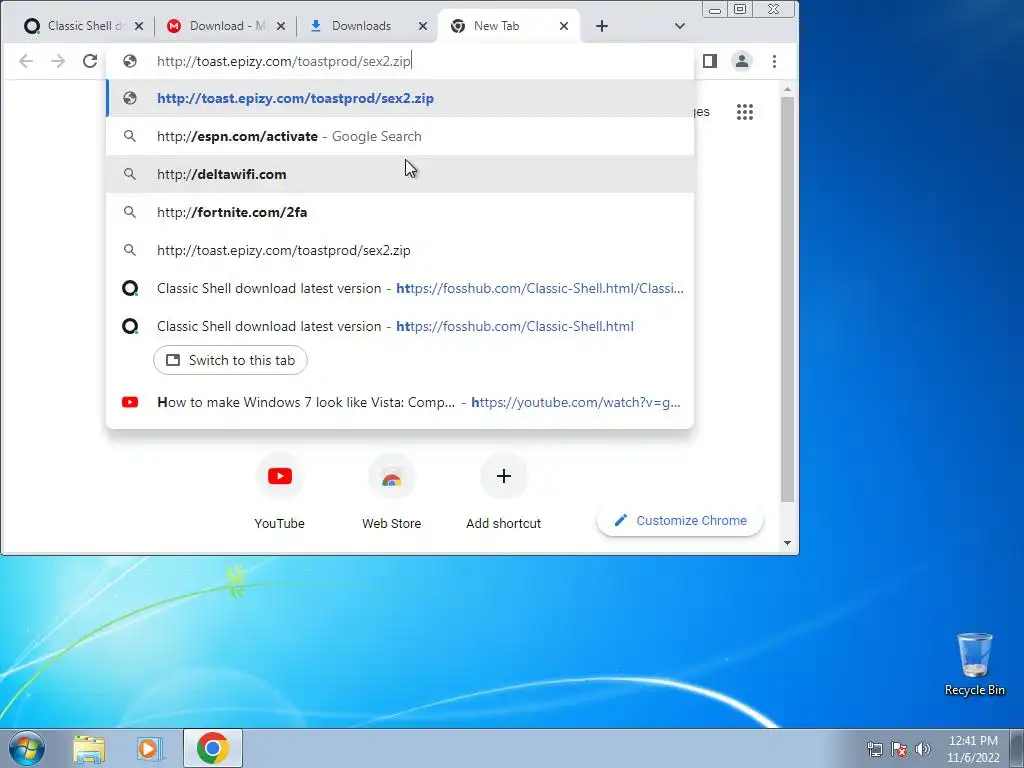Open the YouTube Windows 7 Vista video suggestion
Screen dimensions: 1024x768
(x=400, y=402)
